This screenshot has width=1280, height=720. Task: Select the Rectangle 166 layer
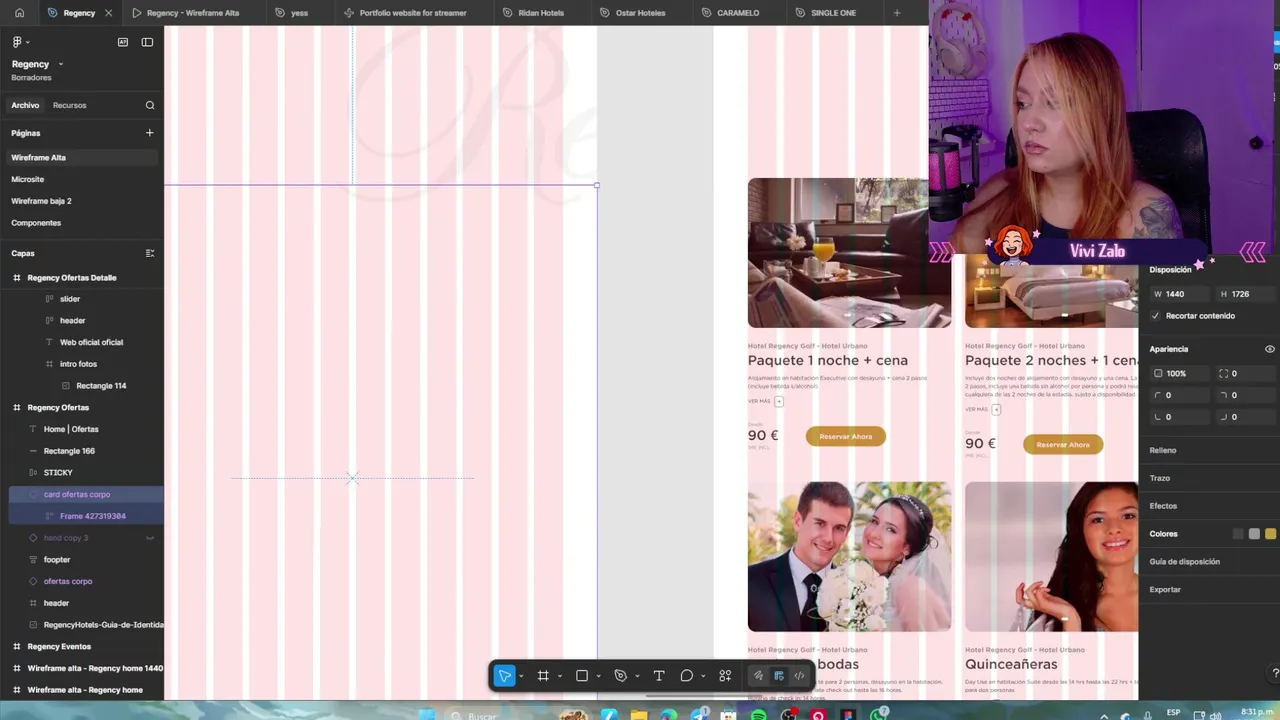coord(69,451)
